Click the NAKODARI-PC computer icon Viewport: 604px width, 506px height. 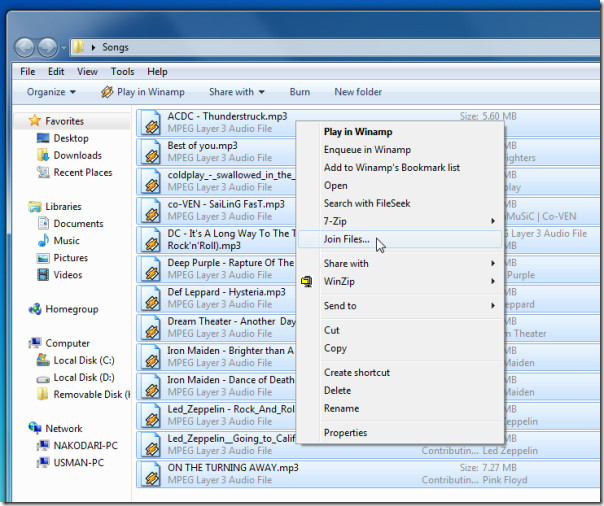pyautogui.click(x=43, y=445)
